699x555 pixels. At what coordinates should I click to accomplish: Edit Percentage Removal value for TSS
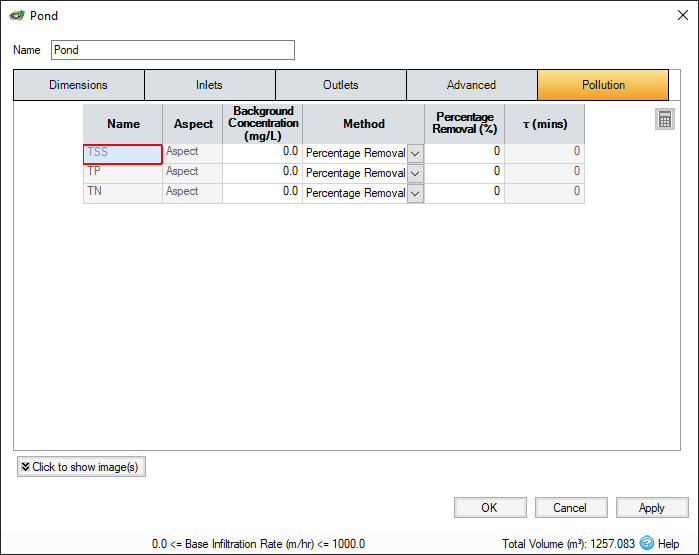pos(465,153)
